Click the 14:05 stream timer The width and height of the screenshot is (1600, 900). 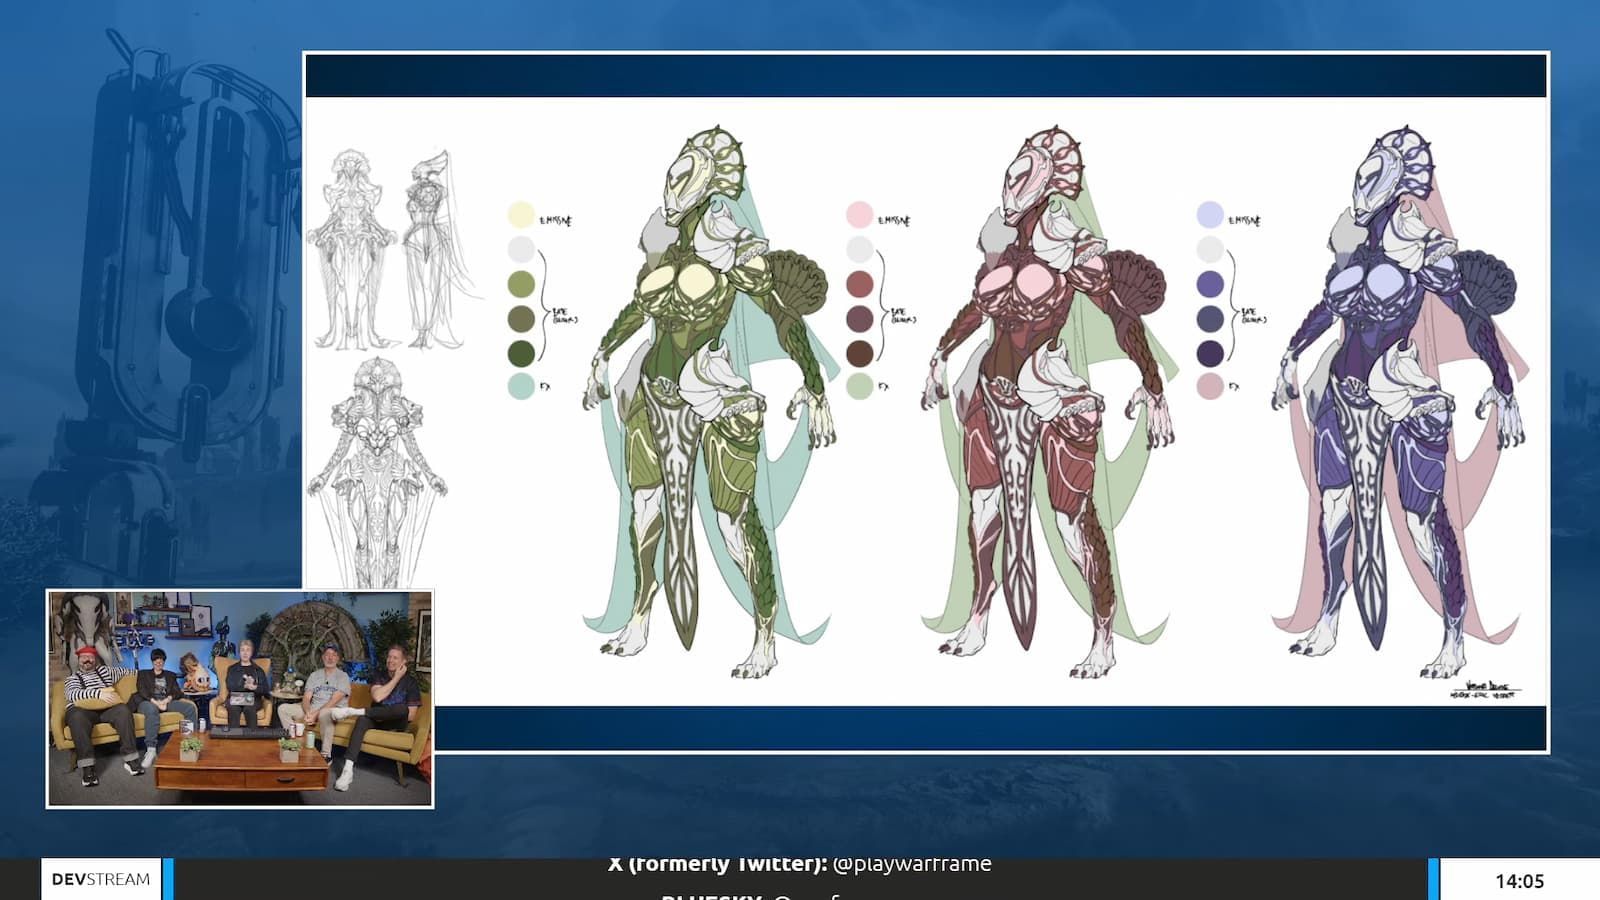click(x=1519, y=881)
